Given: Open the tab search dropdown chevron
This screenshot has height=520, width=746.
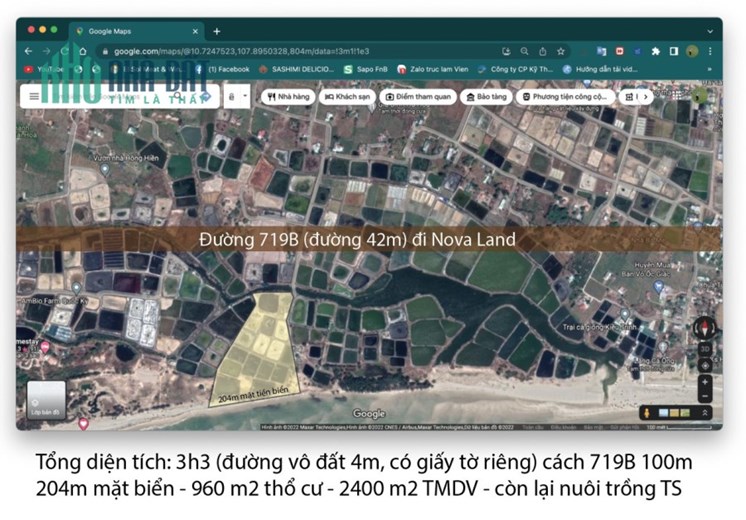Looking at the screenshot, I should click(x=710, y=31).
